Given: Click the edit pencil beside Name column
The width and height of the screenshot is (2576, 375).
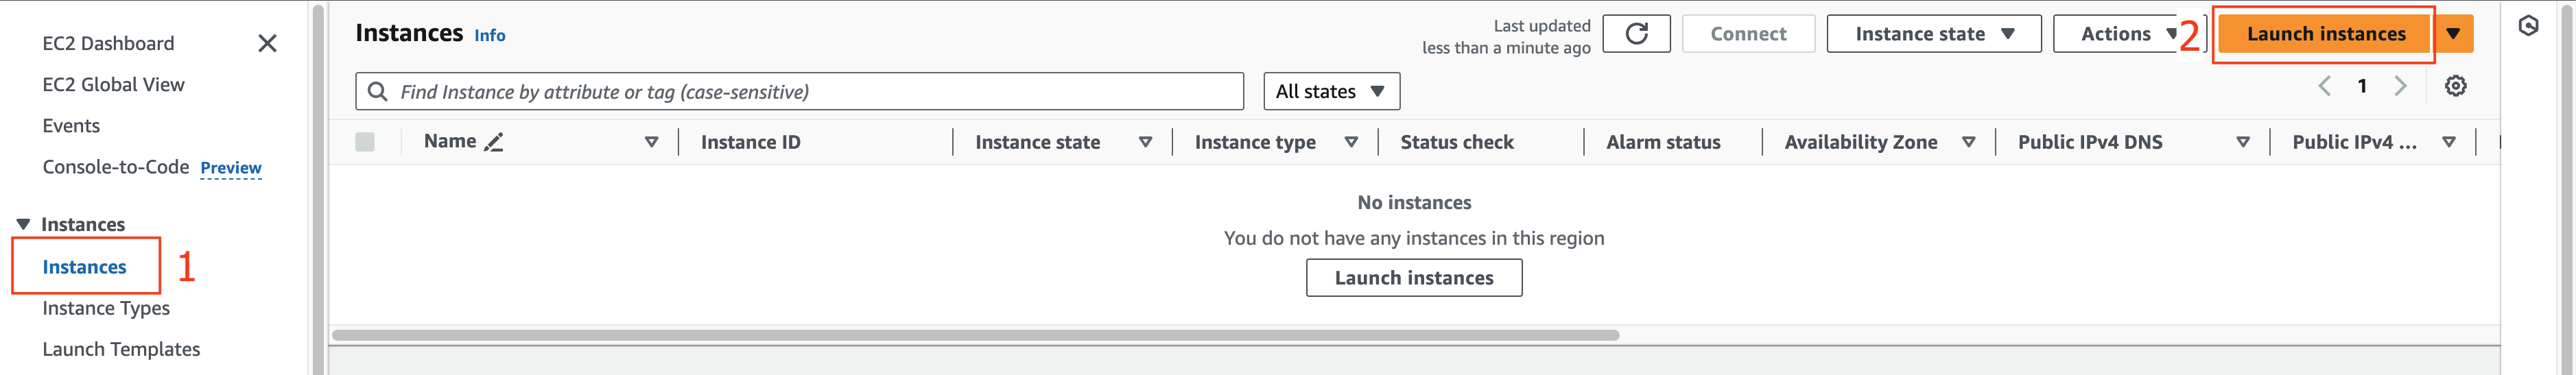Looking at the screenshot, I should click(x=493, y=142).
